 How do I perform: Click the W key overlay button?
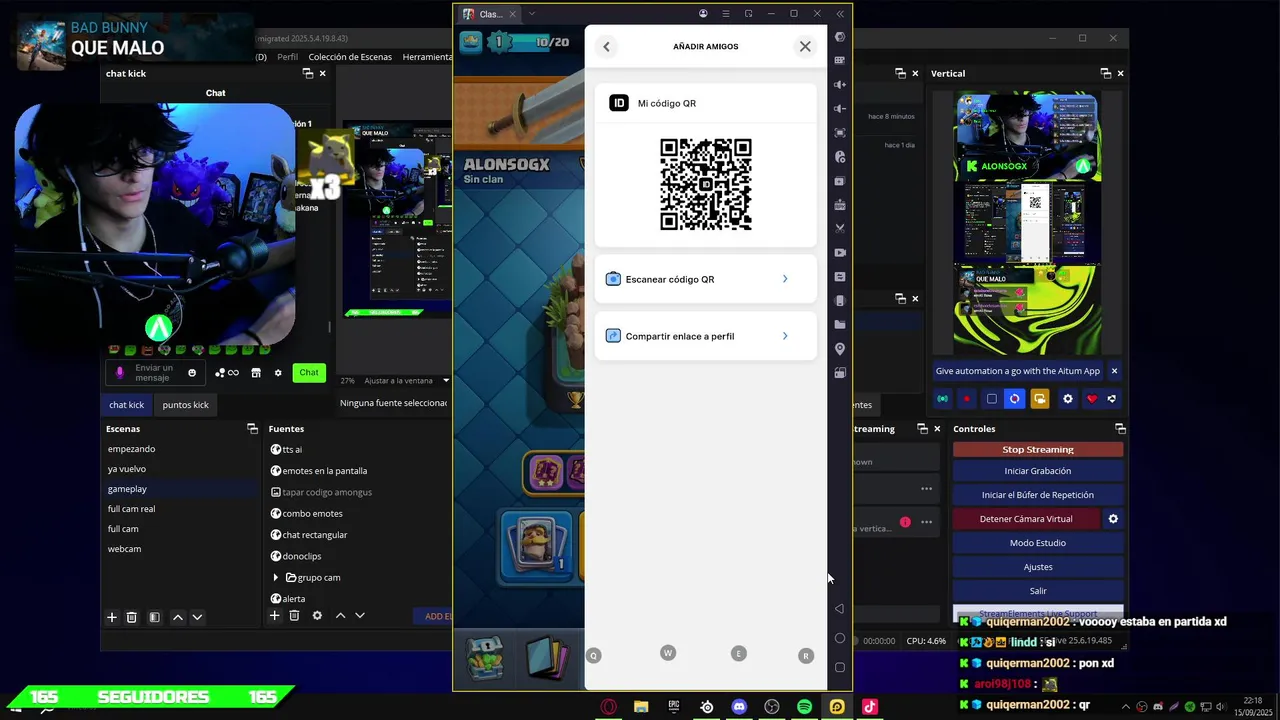pyautogui.click(x=668, y=653)
